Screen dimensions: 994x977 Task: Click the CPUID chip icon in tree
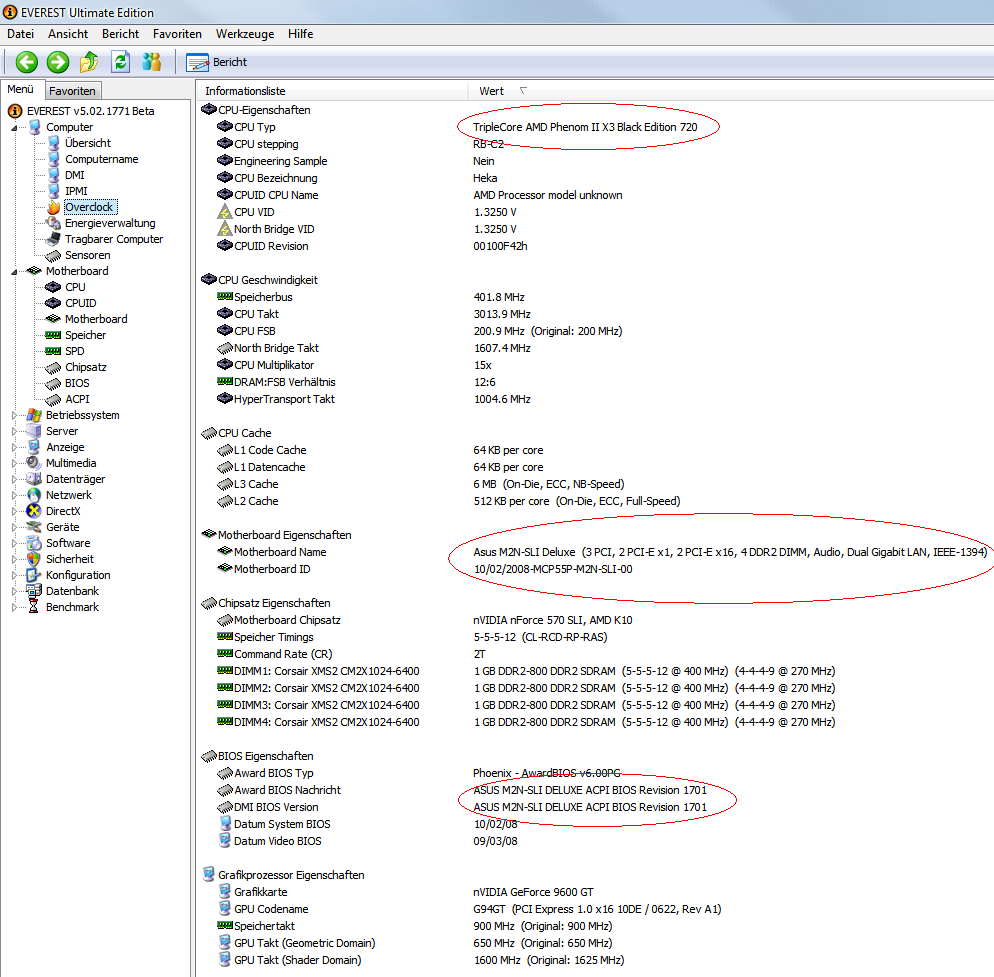pyautogui.click(x=53, y=303)
